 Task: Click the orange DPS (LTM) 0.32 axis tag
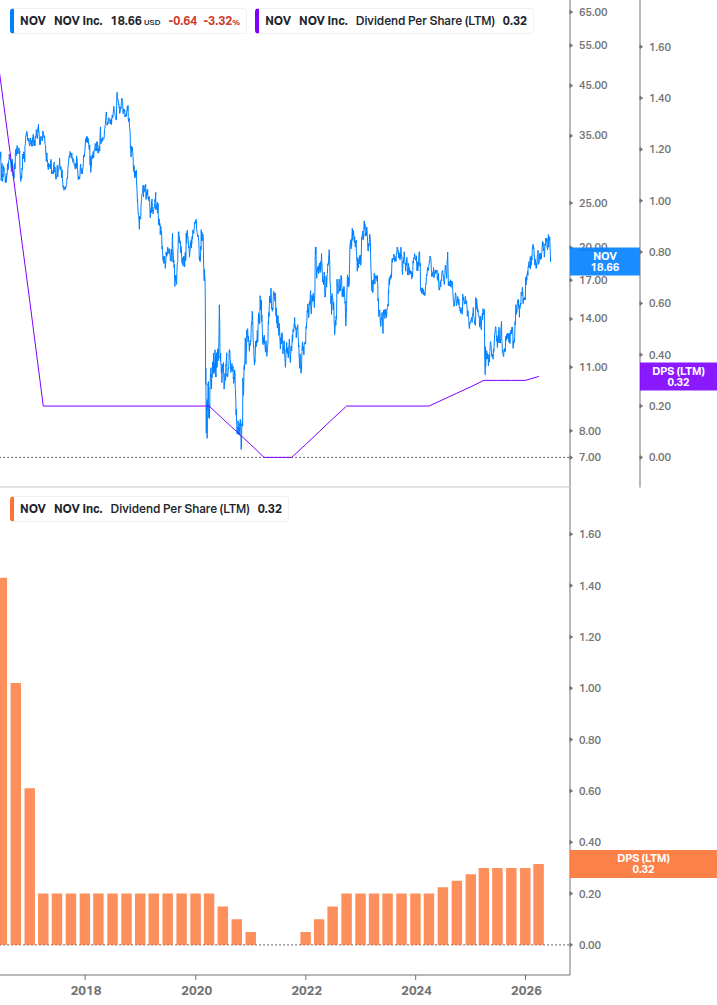[643, 864]
